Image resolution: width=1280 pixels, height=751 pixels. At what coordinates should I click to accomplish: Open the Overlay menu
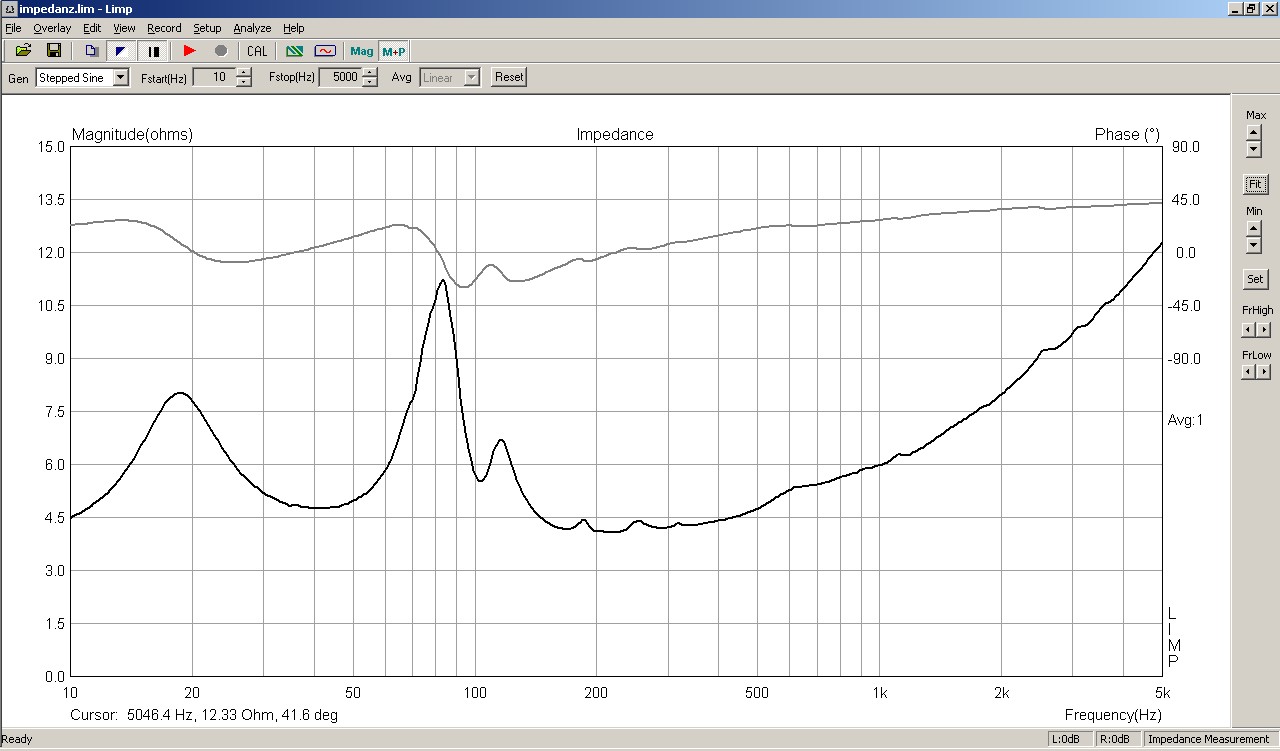[x=52, y=28]
